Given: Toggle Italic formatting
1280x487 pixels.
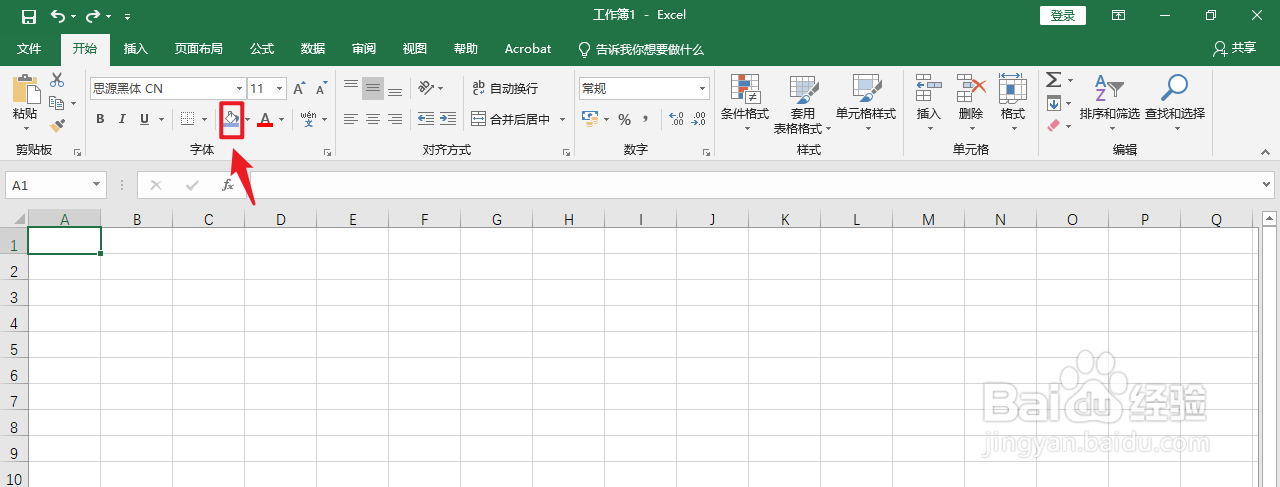Looking at the screenshot, I should pyautogui.click(x=122, y=119).
